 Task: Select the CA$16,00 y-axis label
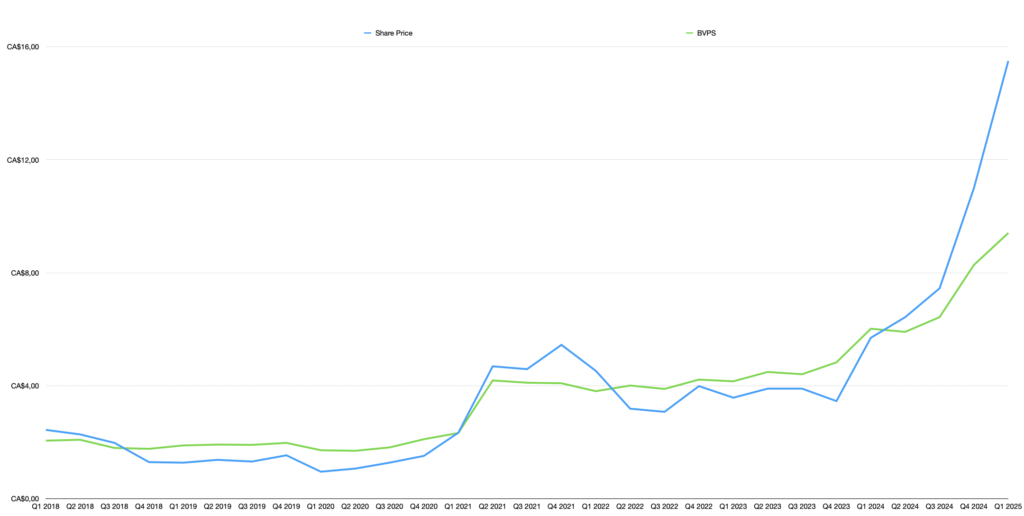click(22, 47)
